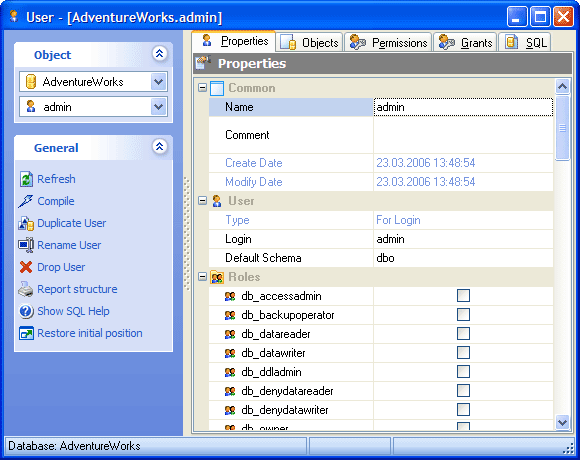Click the Restore initial position icon

pyautogui.click(x=26, y=333)
